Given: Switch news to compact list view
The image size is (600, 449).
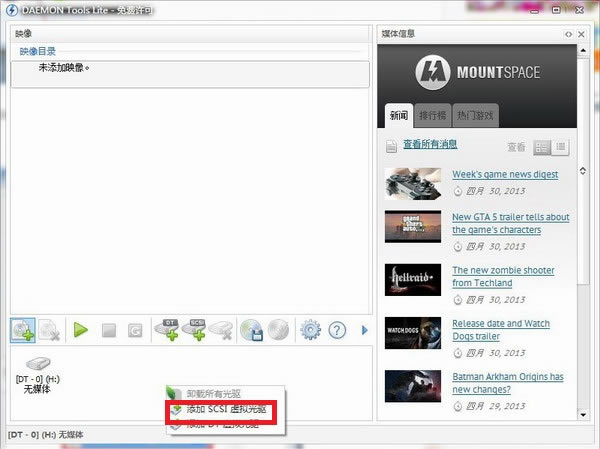Looking at the screenshot, I should [561, 147].
